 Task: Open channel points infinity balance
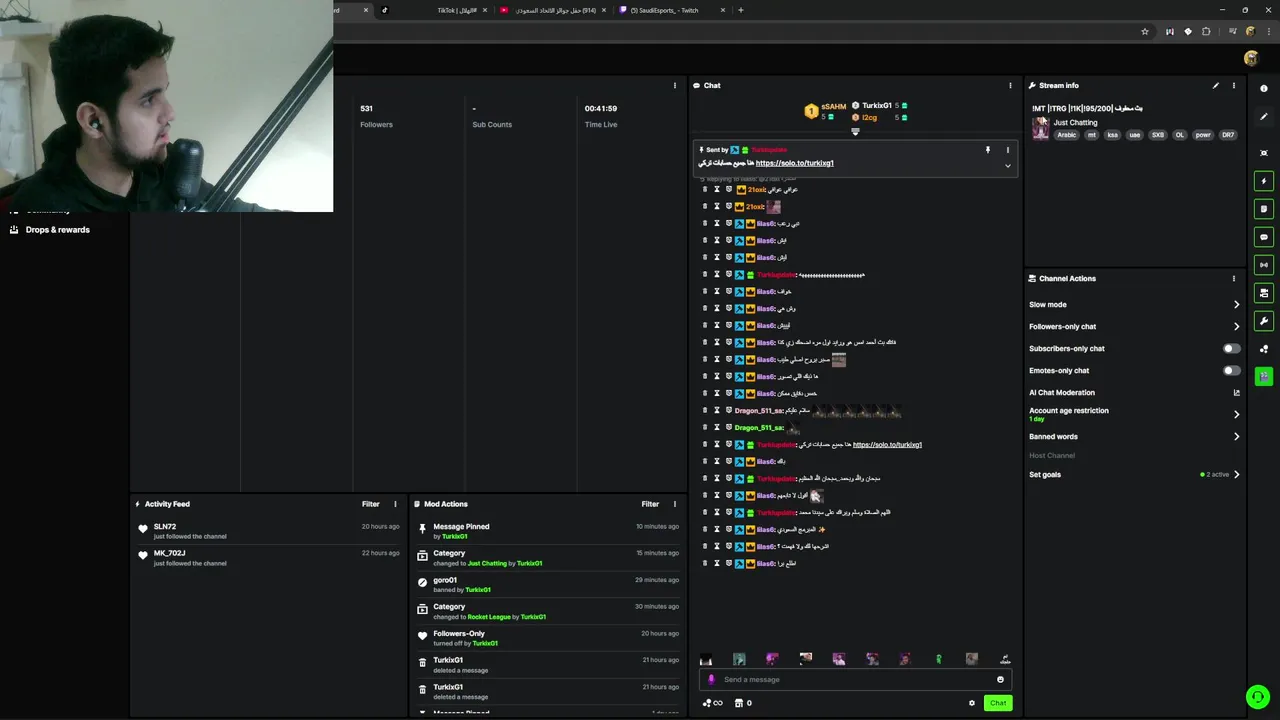713,703
